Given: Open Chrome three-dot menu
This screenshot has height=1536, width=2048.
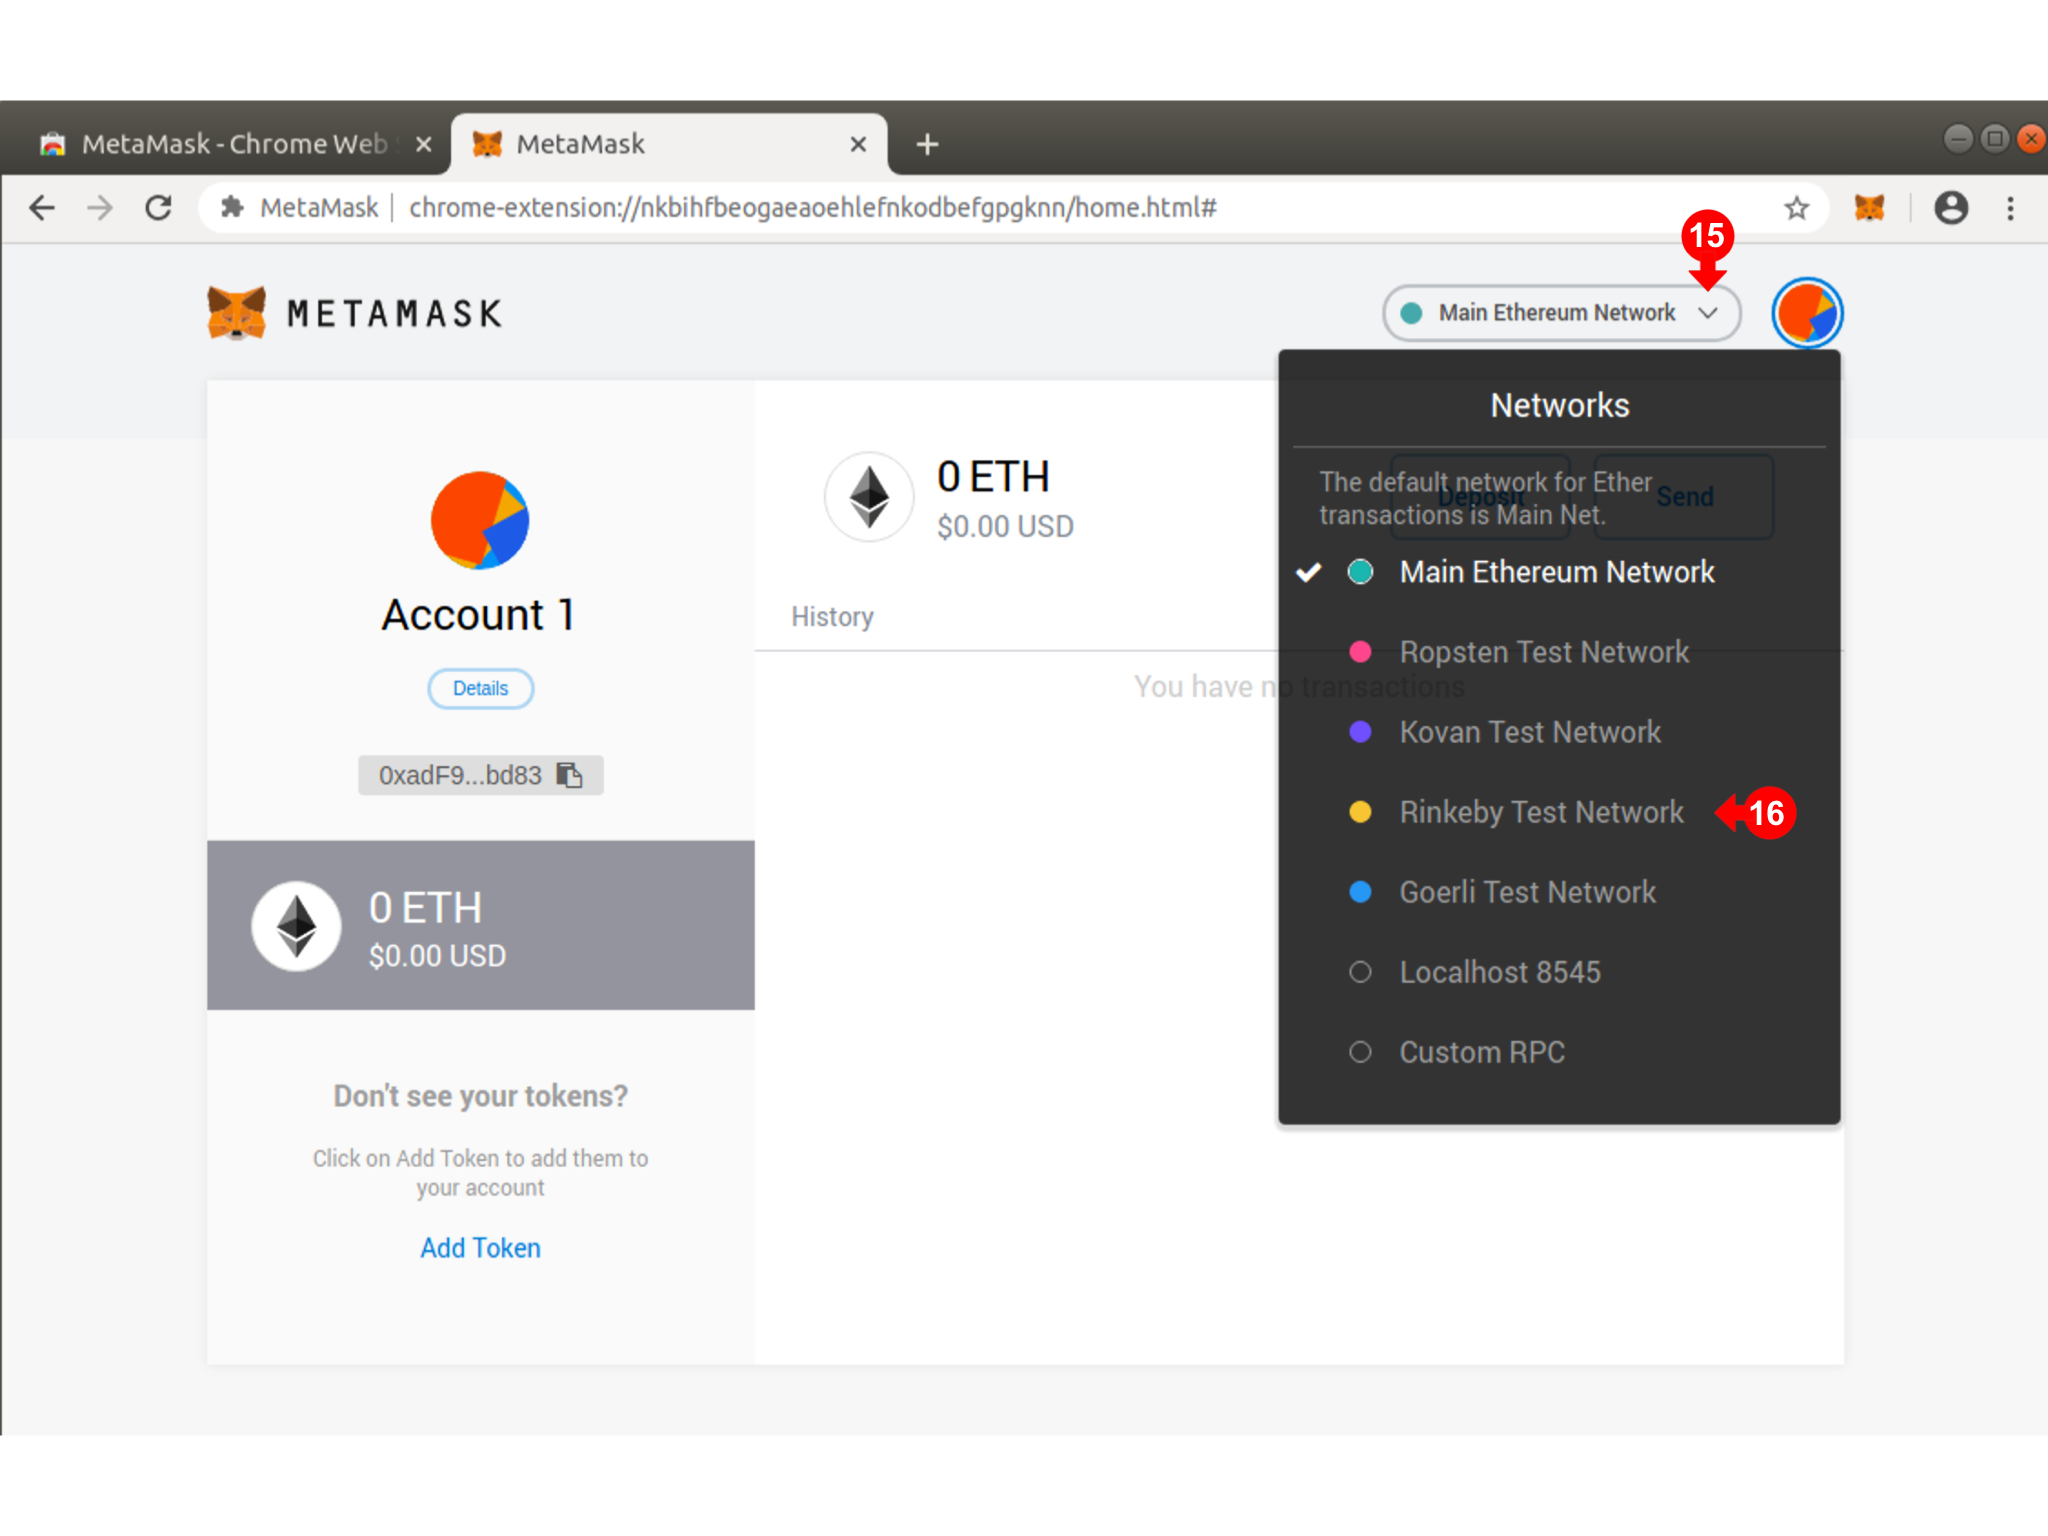Looking at the screenshot, I should pyautogui.click(x=2010, y=208).
